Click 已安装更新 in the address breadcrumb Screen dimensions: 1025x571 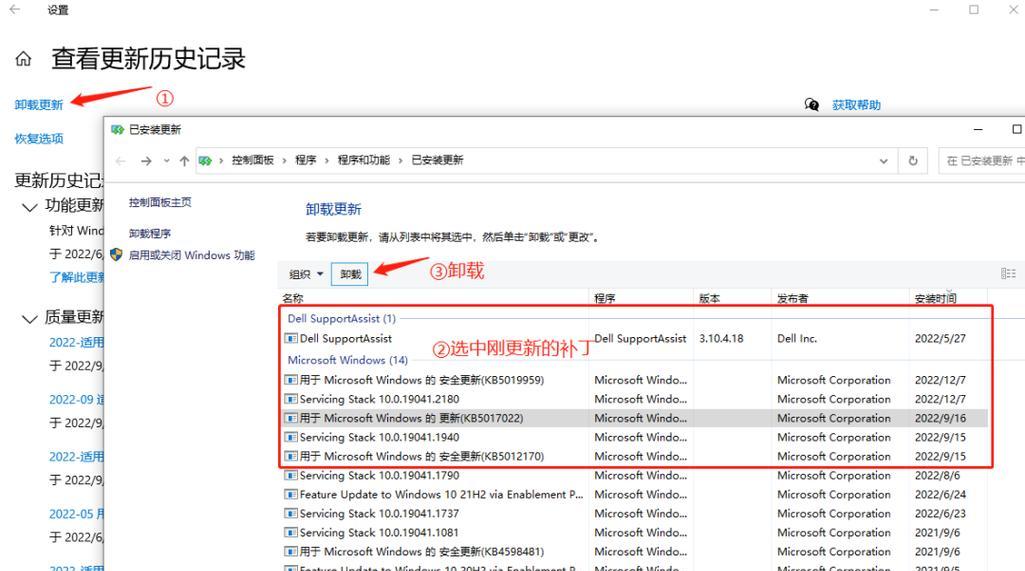[437, 160]
